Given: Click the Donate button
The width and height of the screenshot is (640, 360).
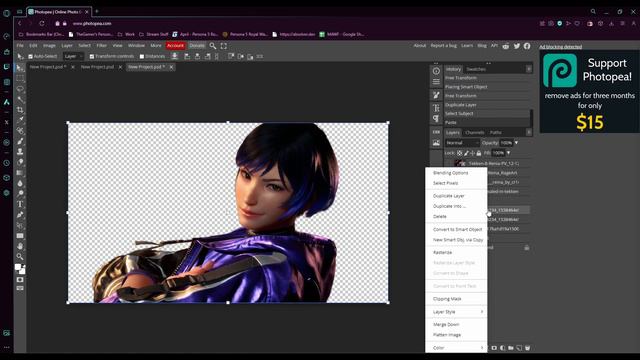Looking at the screenshot, I should [197, 46].
